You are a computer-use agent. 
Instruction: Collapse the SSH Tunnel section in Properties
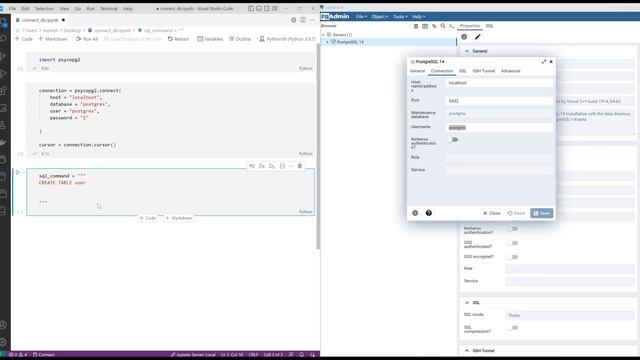coord(467,351)
